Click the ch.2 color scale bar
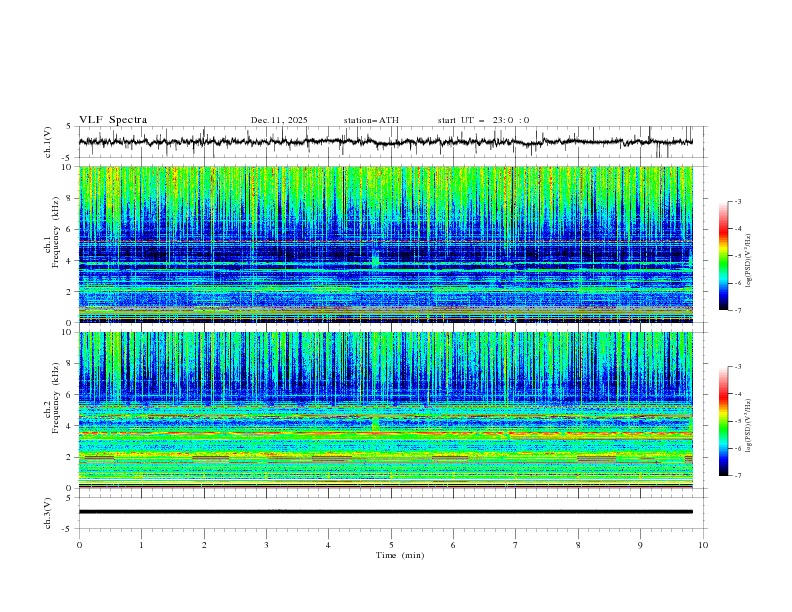Screen dimensions: 792x612 (x=723, y=421)
